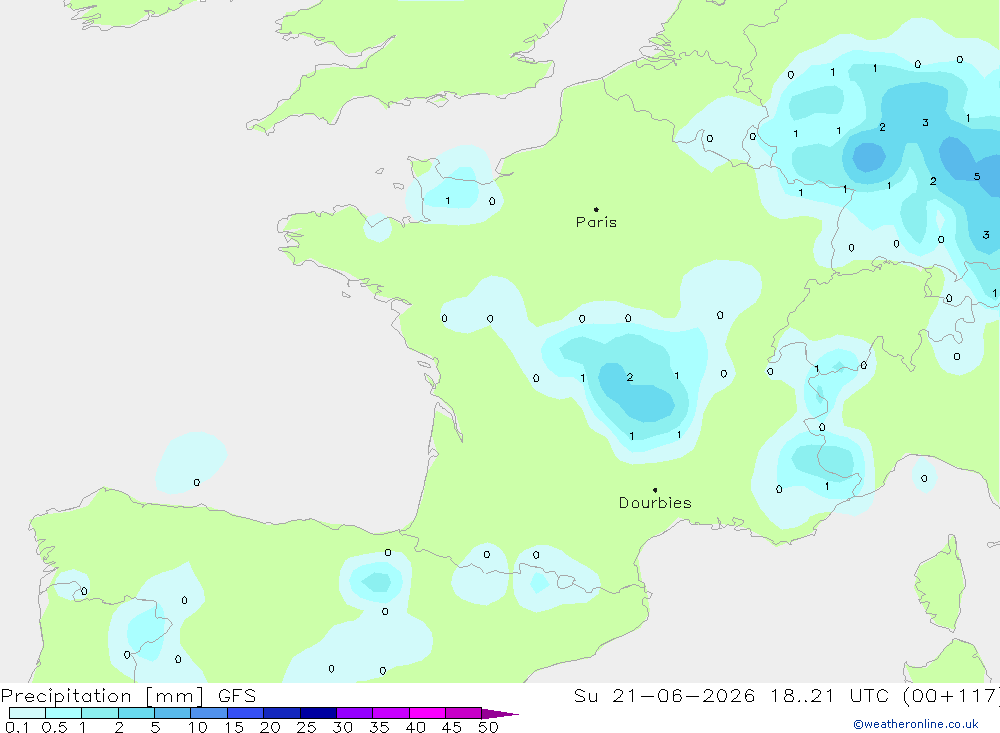The width and height of the screenshot is (1000, 733).
Task: Click the legend label '10'
Action: point(198,727)
